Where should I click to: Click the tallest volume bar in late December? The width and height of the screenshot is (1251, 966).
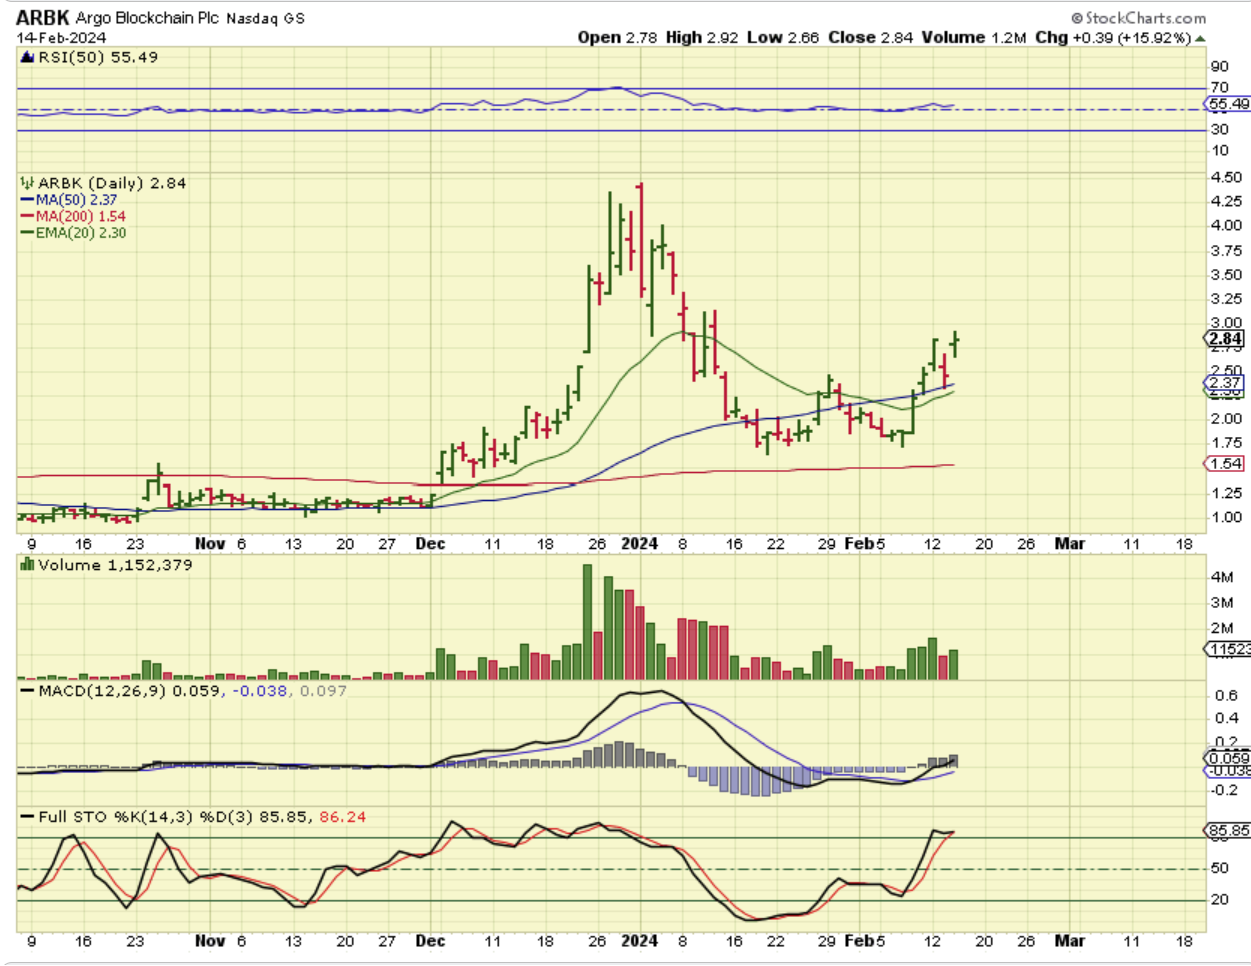[587, 622]
